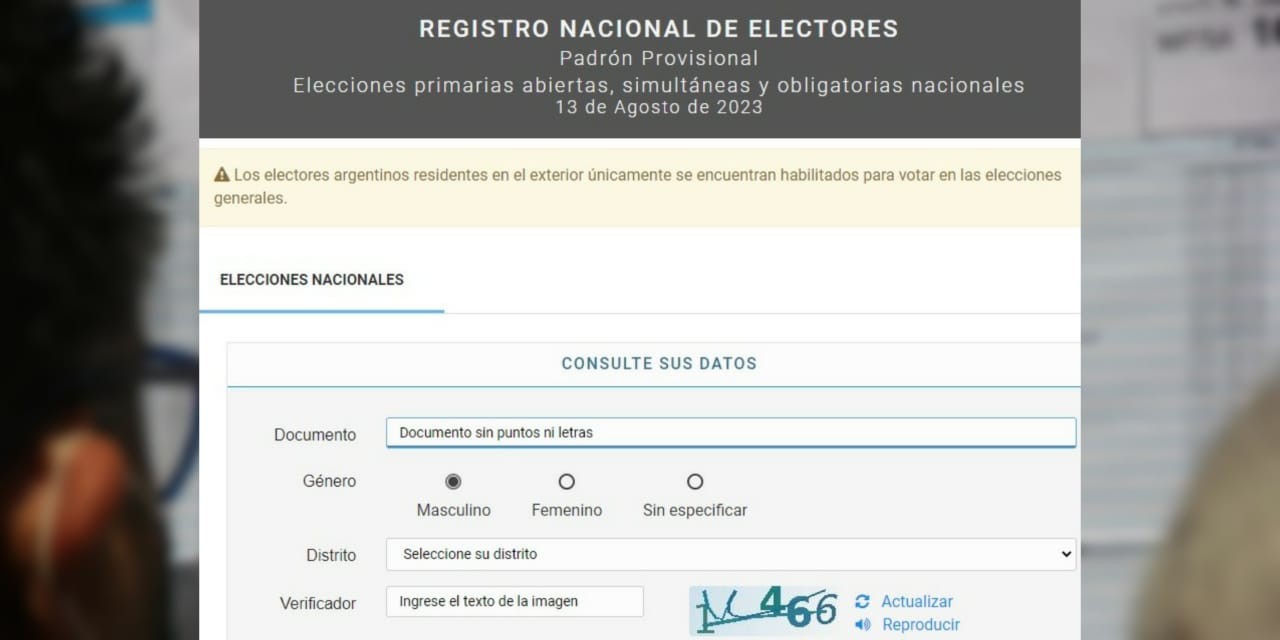Switch to the ELECCIONES NACIONALES tab
Screen dimensions: 1280x640
311,280
